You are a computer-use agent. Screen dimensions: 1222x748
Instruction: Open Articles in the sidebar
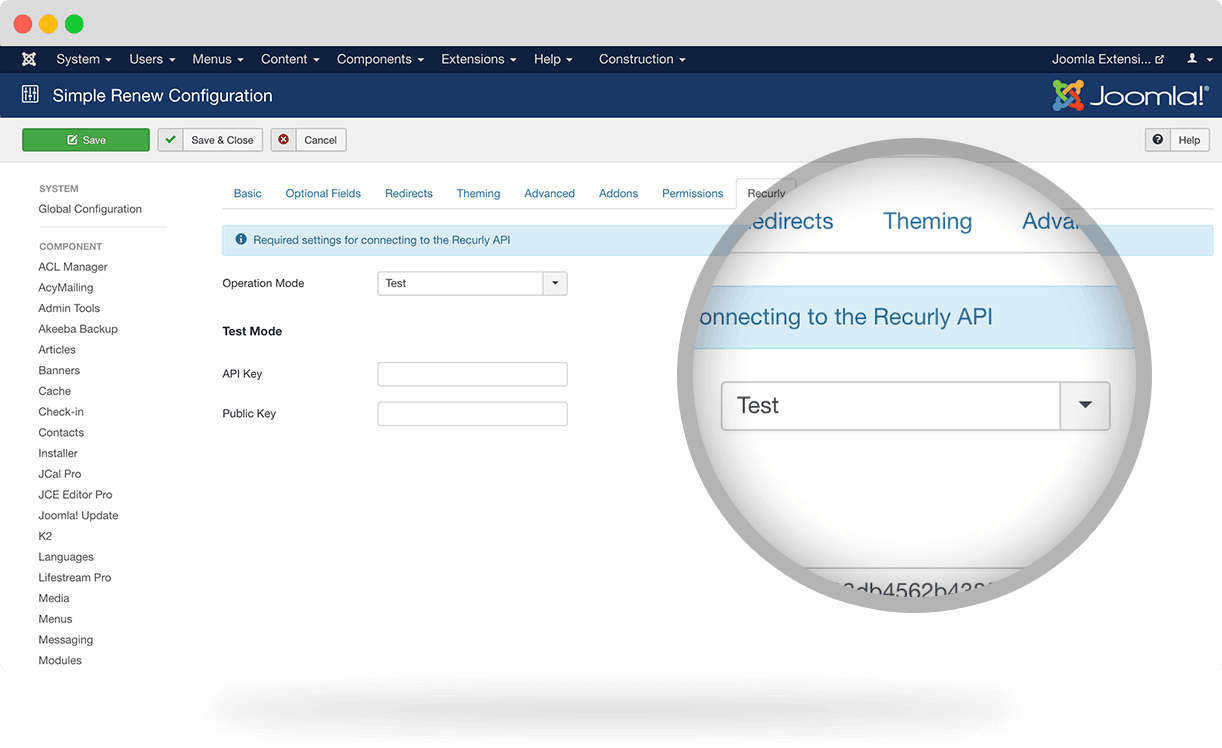pyautogui.click(x=57, y=350)
